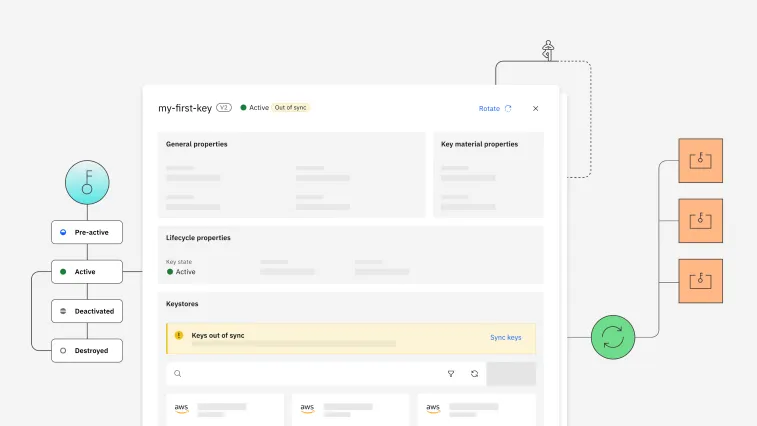Click the middle orange keystore box

700,220
